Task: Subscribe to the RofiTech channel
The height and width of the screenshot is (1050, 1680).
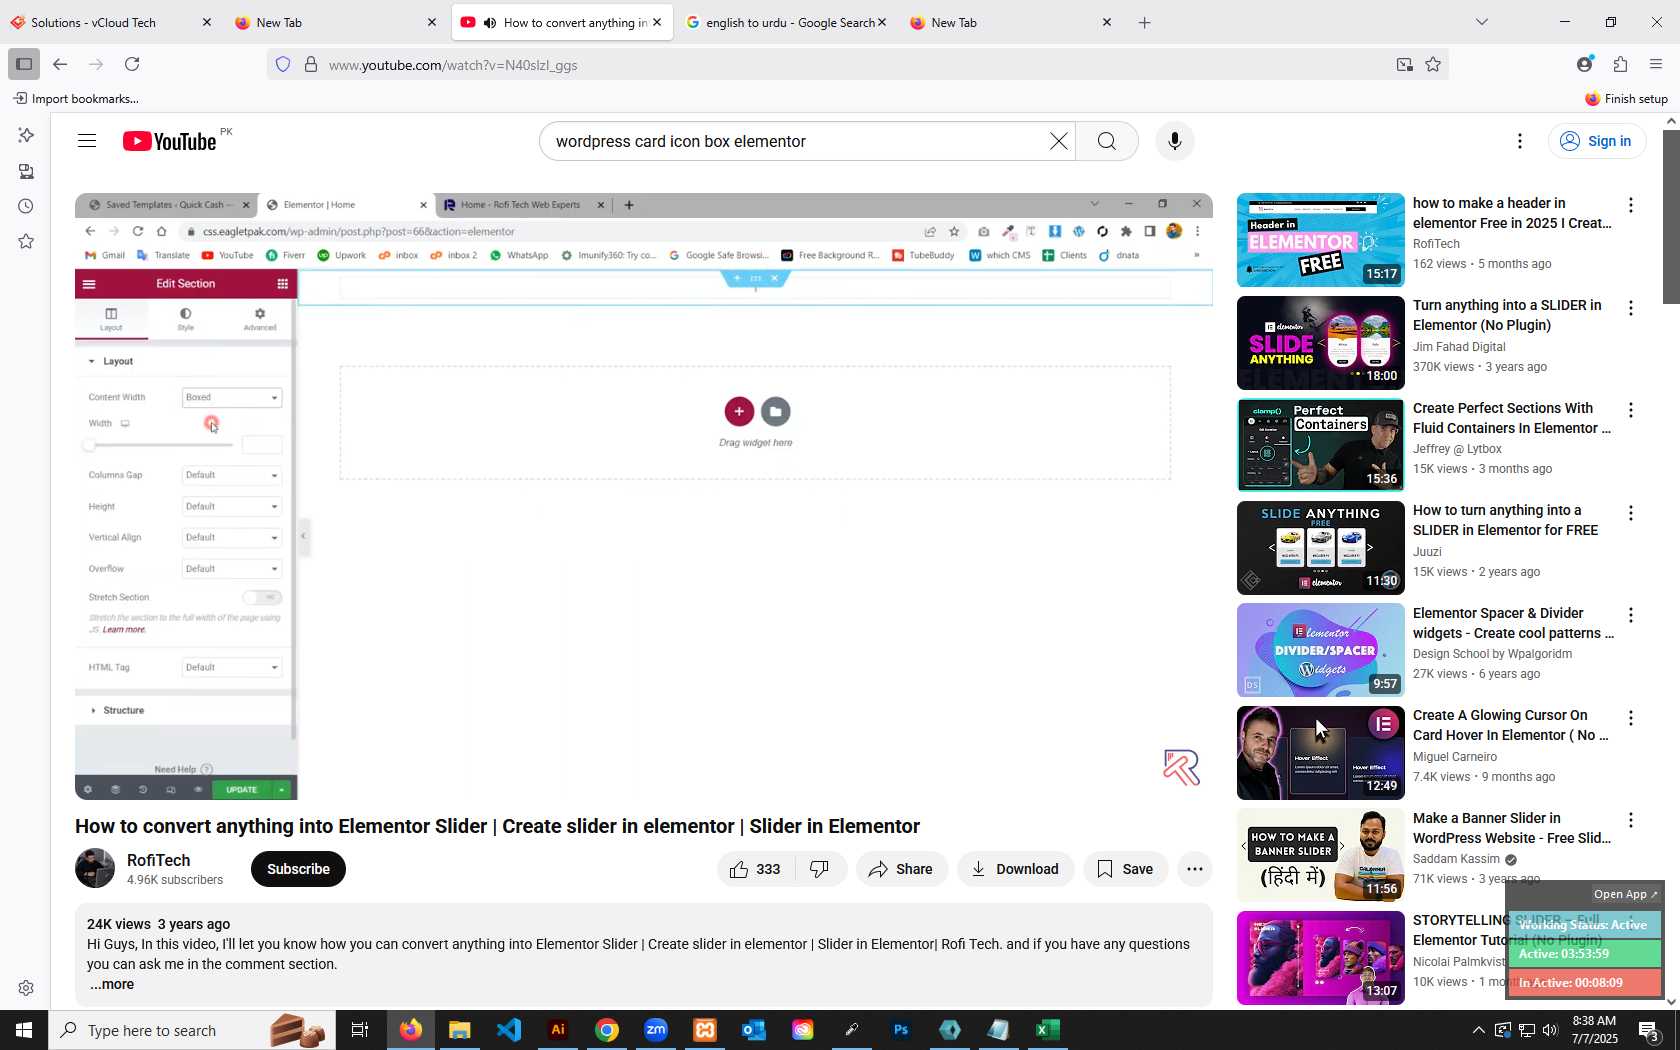Action: [298, 869]
